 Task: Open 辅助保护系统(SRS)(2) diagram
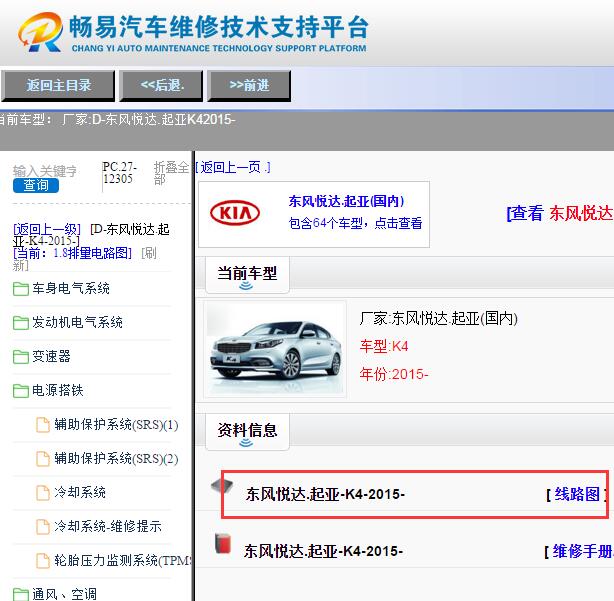(x=116, y=459)
